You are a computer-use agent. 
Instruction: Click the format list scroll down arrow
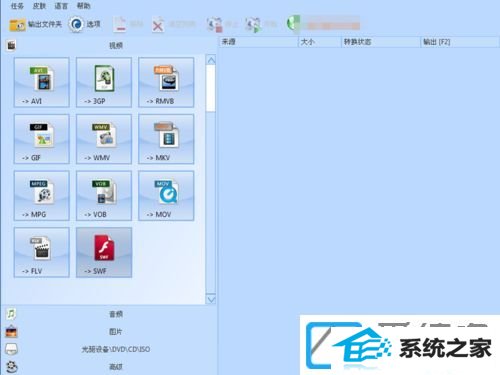(211, 299)
